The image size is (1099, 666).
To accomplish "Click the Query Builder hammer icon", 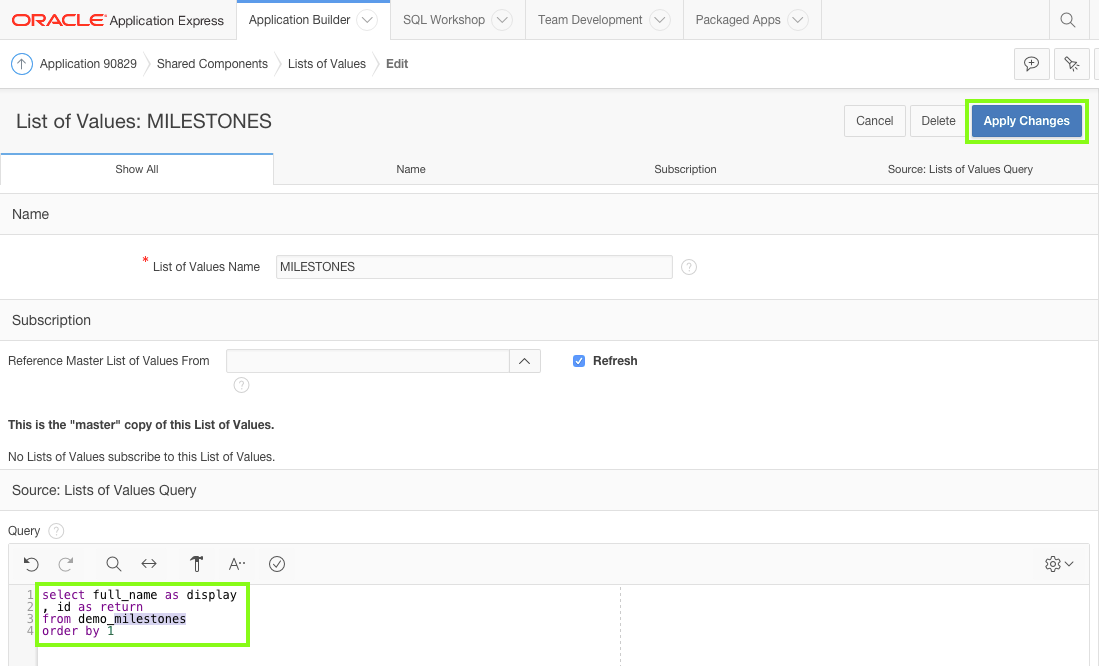I will (196, 564).
